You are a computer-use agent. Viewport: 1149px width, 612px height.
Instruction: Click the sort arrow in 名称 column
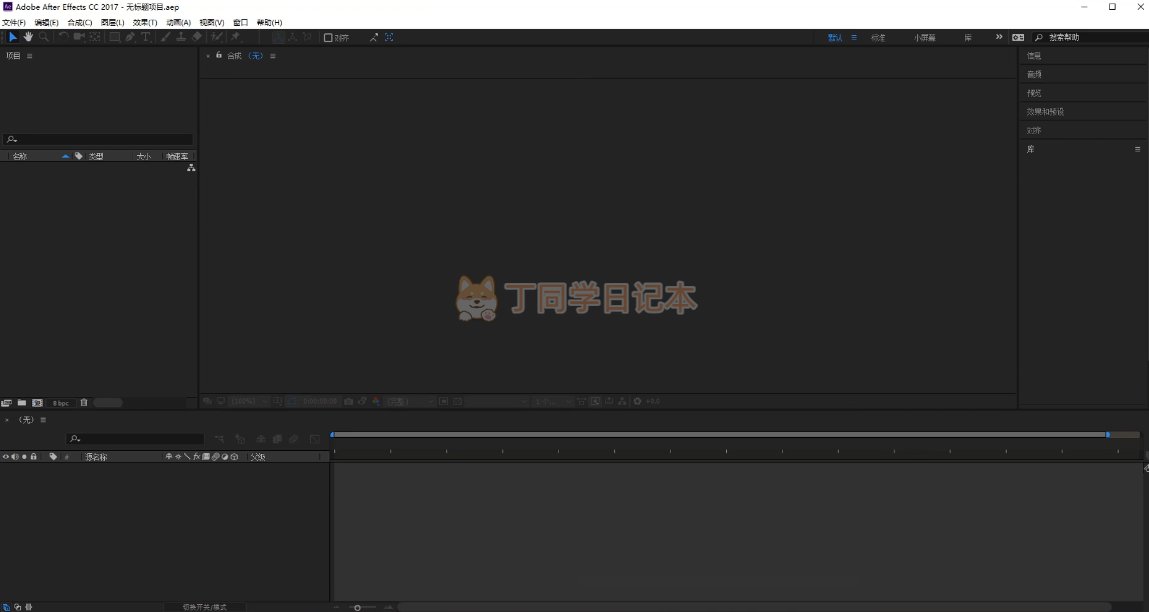pos(65,156)
